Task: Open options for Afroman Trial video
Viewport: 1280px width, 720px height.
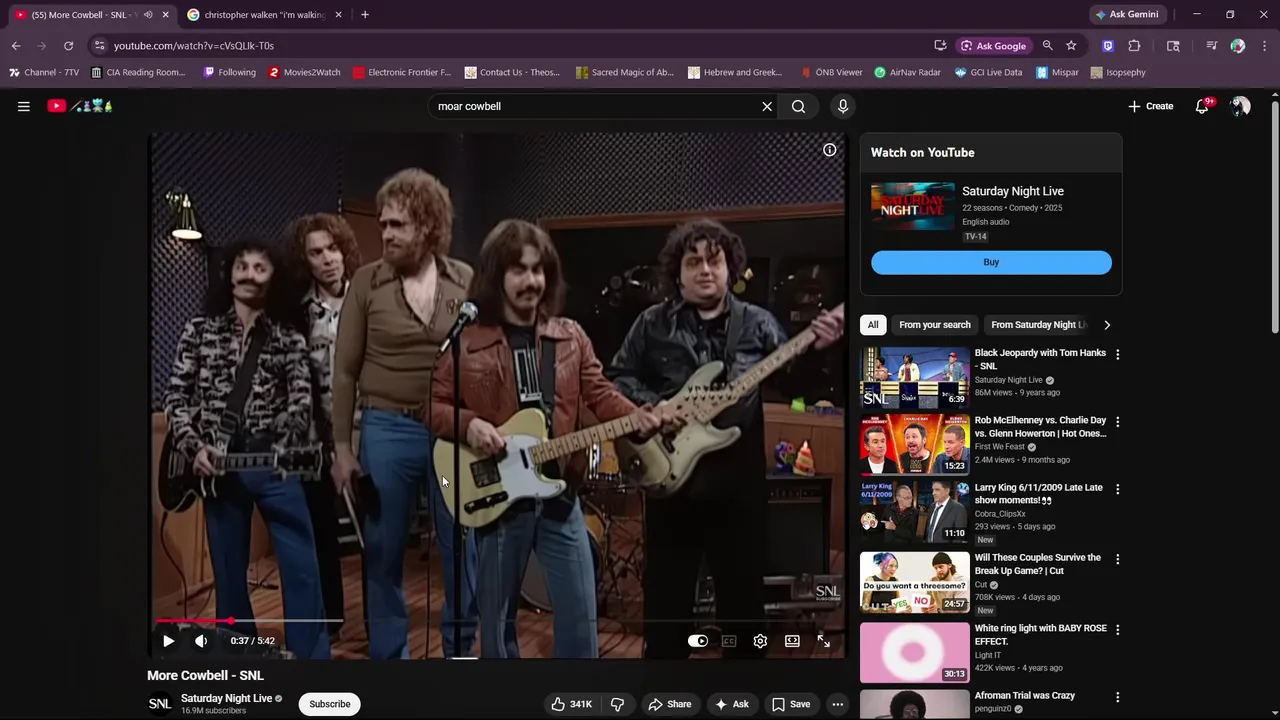Action: coord(1117,697)
